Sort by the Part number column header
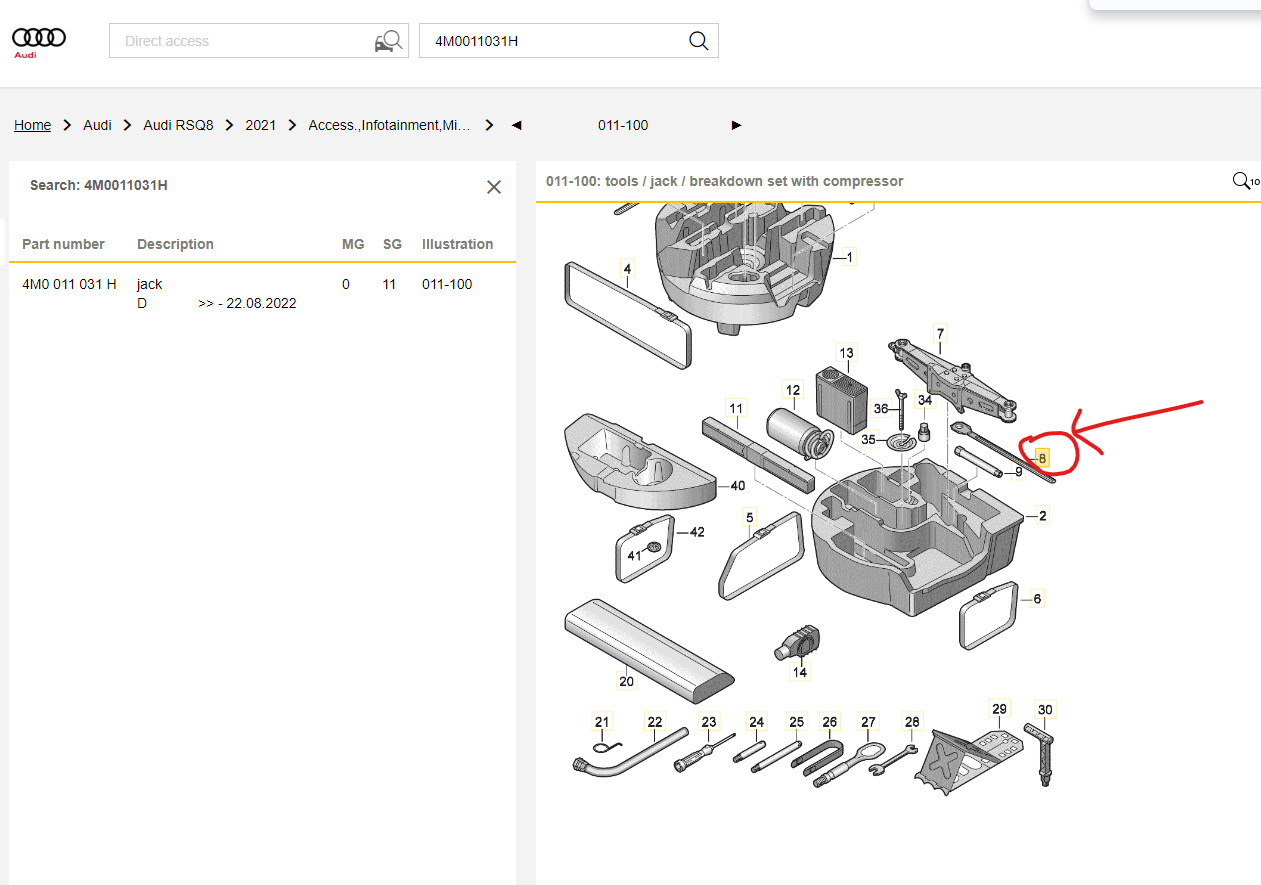Viewport: 1261px width, 885px height. (x=63, y=244)
